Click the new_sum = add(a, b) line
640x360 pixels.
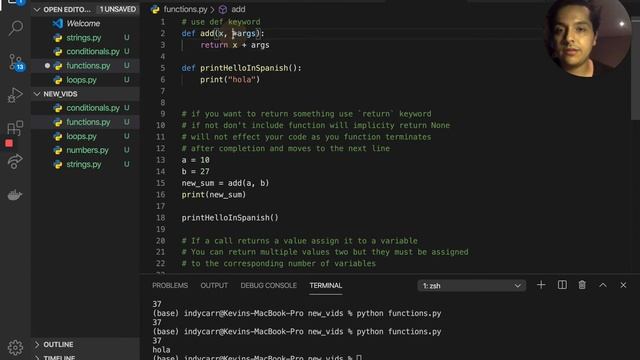click(x=225, y=183)
